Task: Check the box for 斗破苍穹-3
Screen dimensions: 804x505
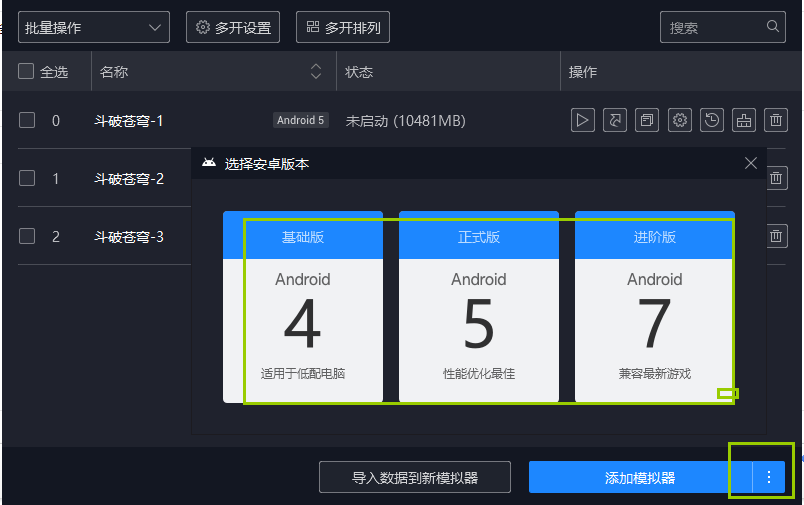Action: 27,236
